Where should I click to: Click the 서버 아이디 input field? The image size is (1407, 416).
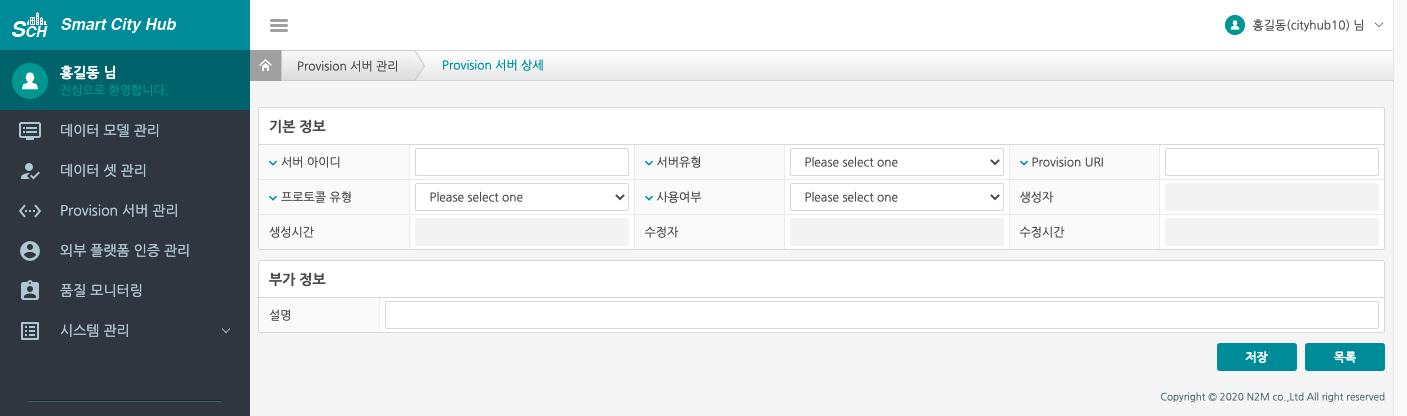coord(521,162)
